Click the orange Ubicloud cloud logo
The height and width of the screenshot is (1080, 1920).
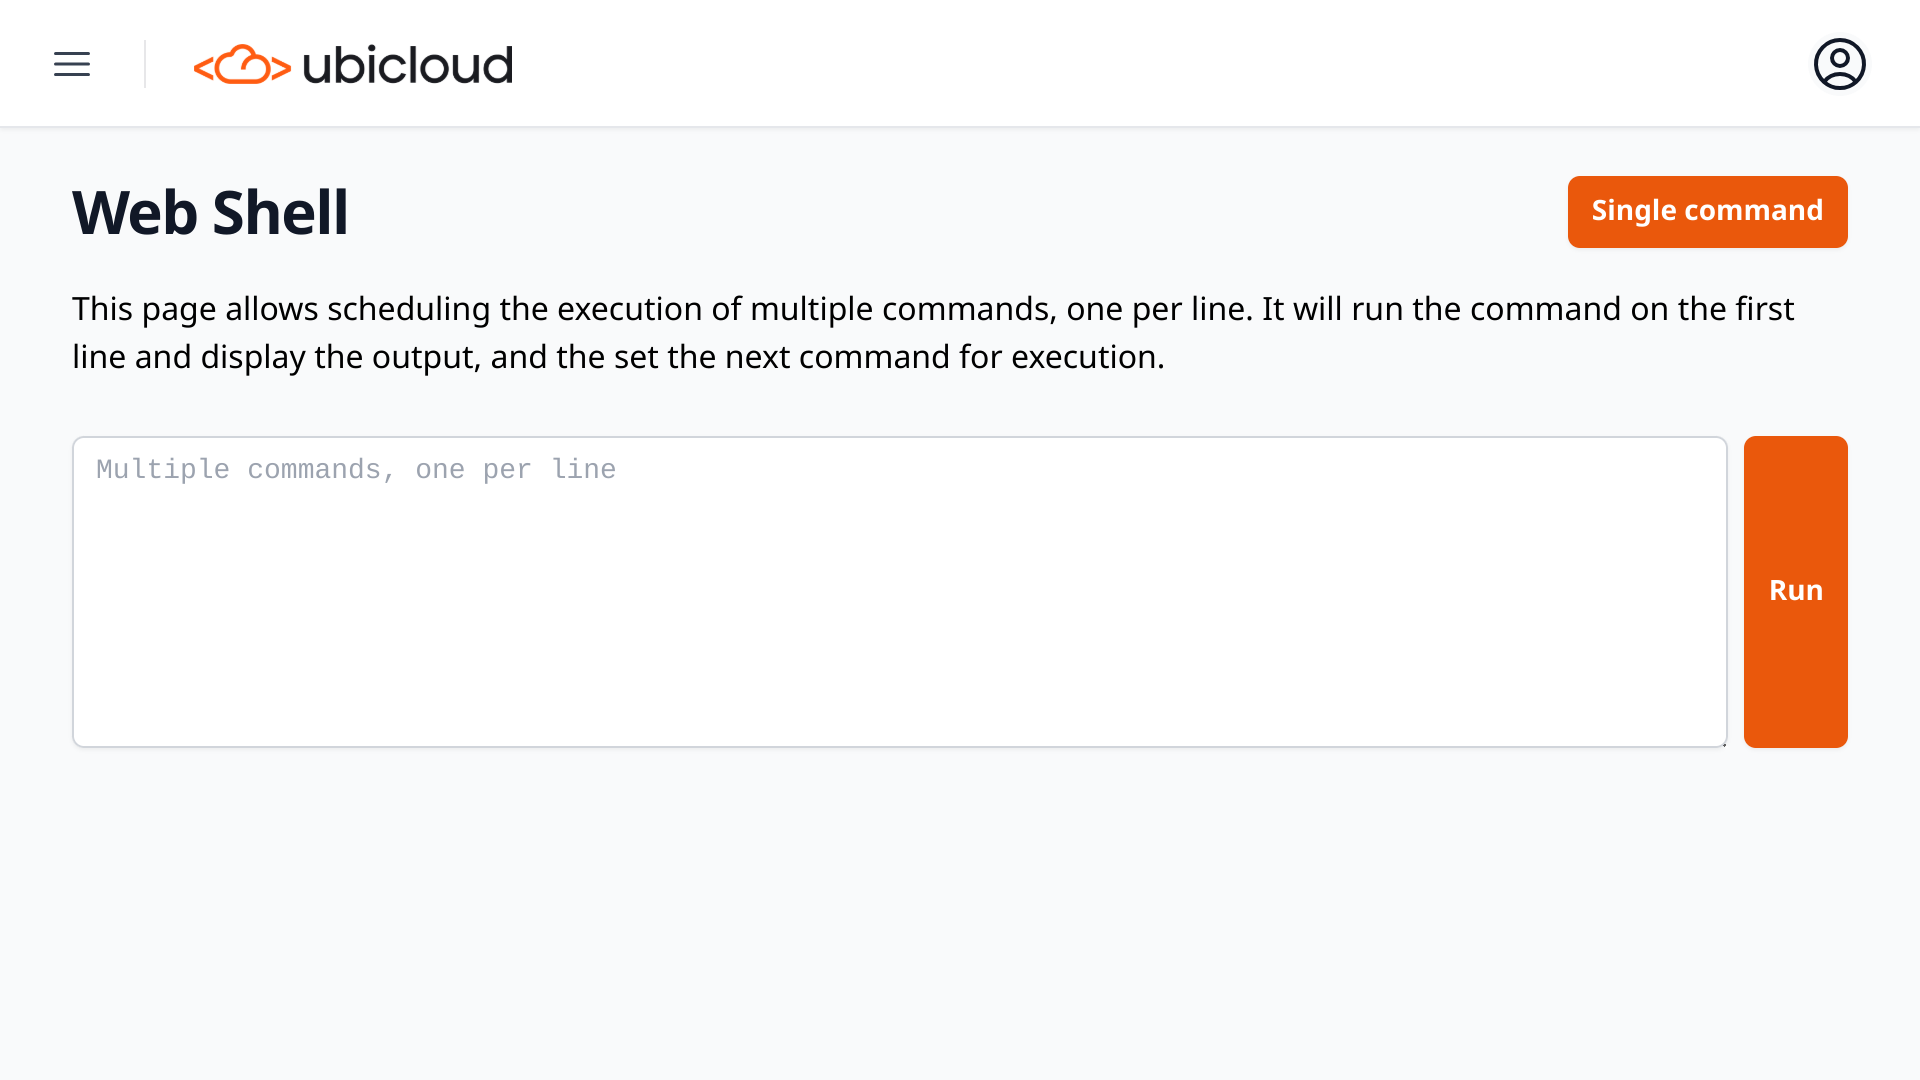click(242, 65)
